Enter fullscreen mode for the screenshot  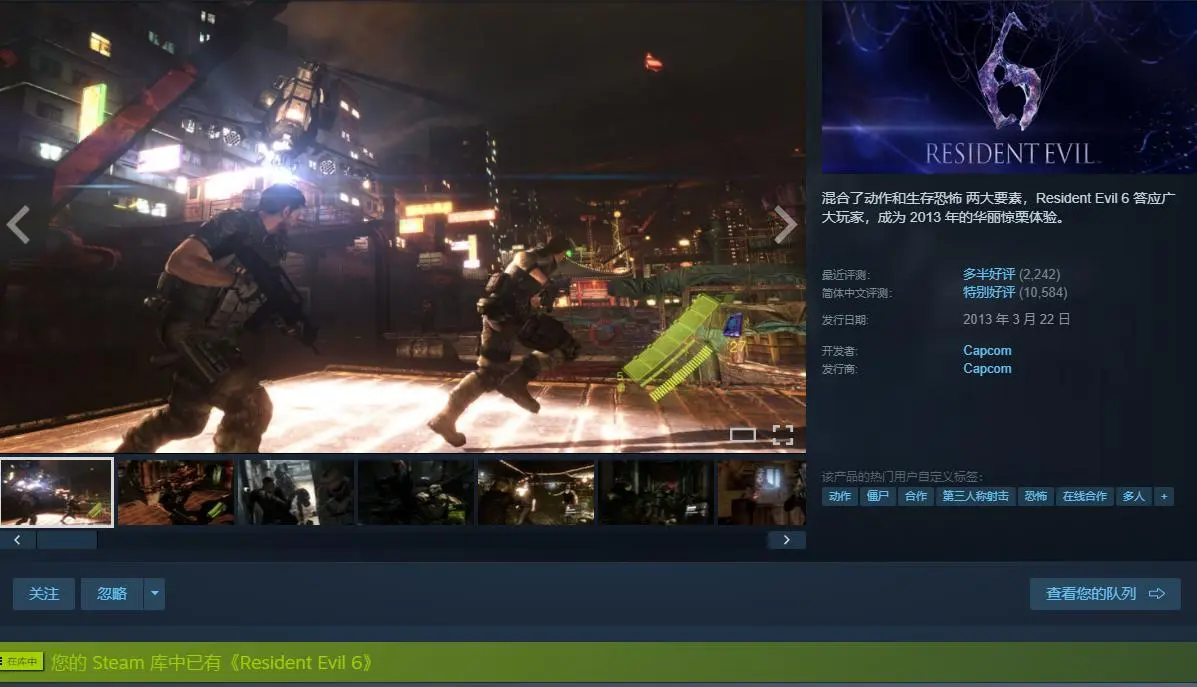(x=782, y=434)
